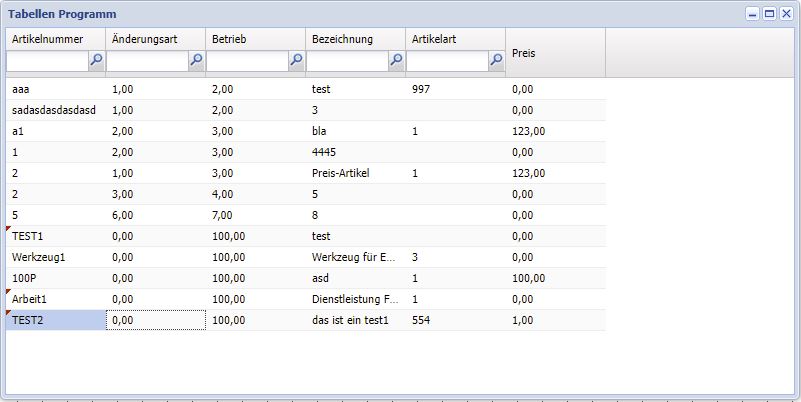Screen dimensions: 801x402
Task: Click the Preis-Artikel description cell
Action: click(x=355, y=173)
